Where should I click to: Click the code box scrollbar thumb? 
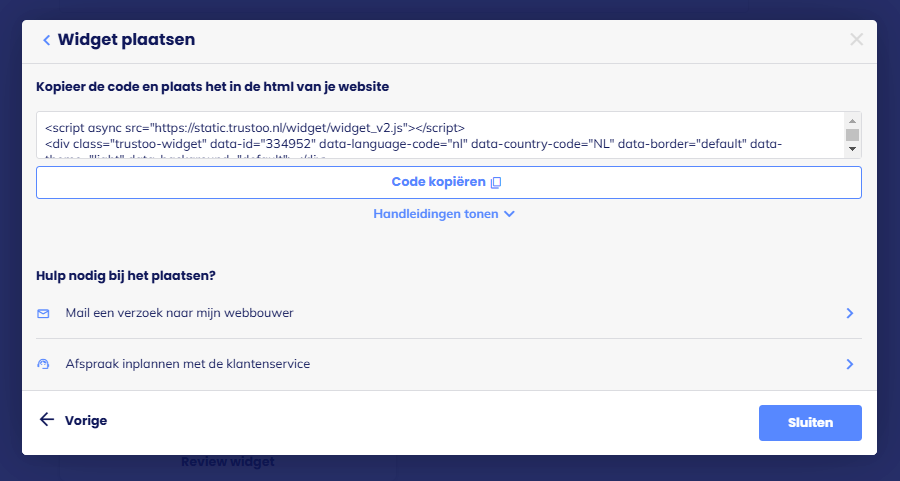852,135
